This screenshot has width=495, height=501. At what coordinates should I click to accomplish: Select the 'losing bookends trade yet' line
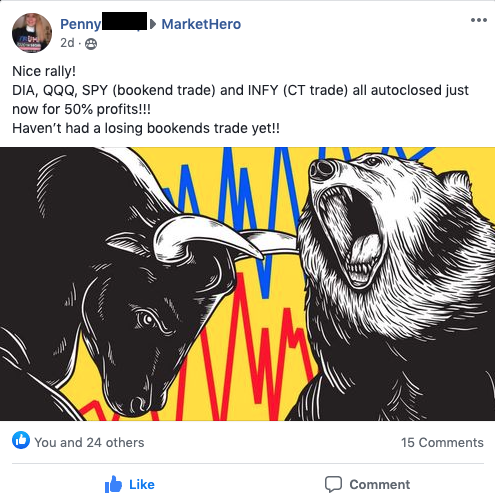[146, 128]
